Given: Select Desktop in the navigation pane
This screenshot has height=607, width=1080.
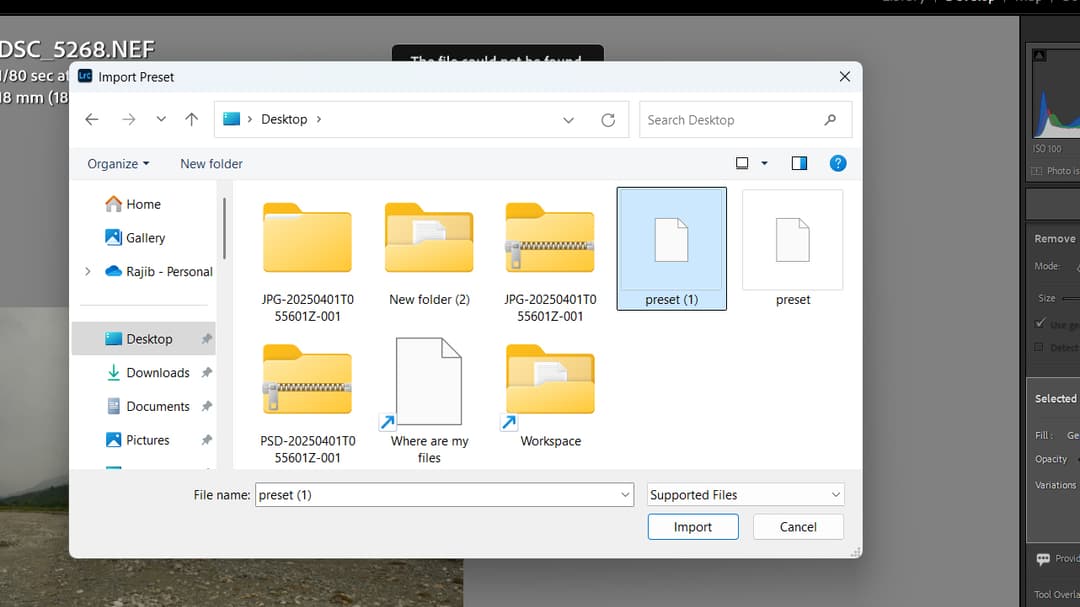Looking at the screenshot, I should (143, 339).
